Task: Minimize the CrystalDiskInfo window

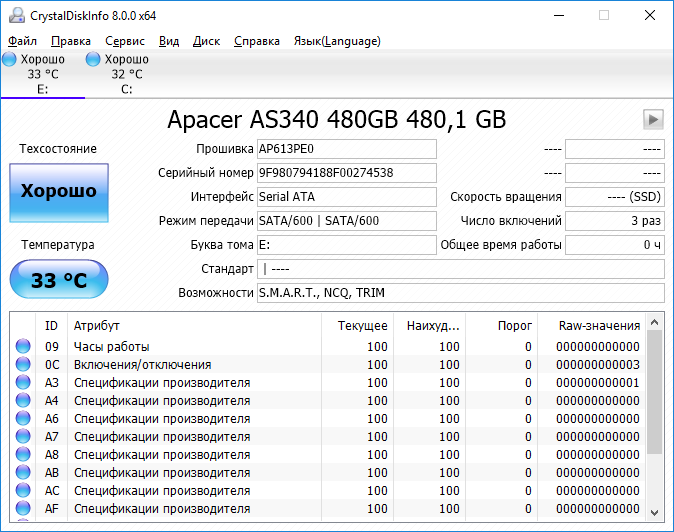Action: click(x=559, y=15)
